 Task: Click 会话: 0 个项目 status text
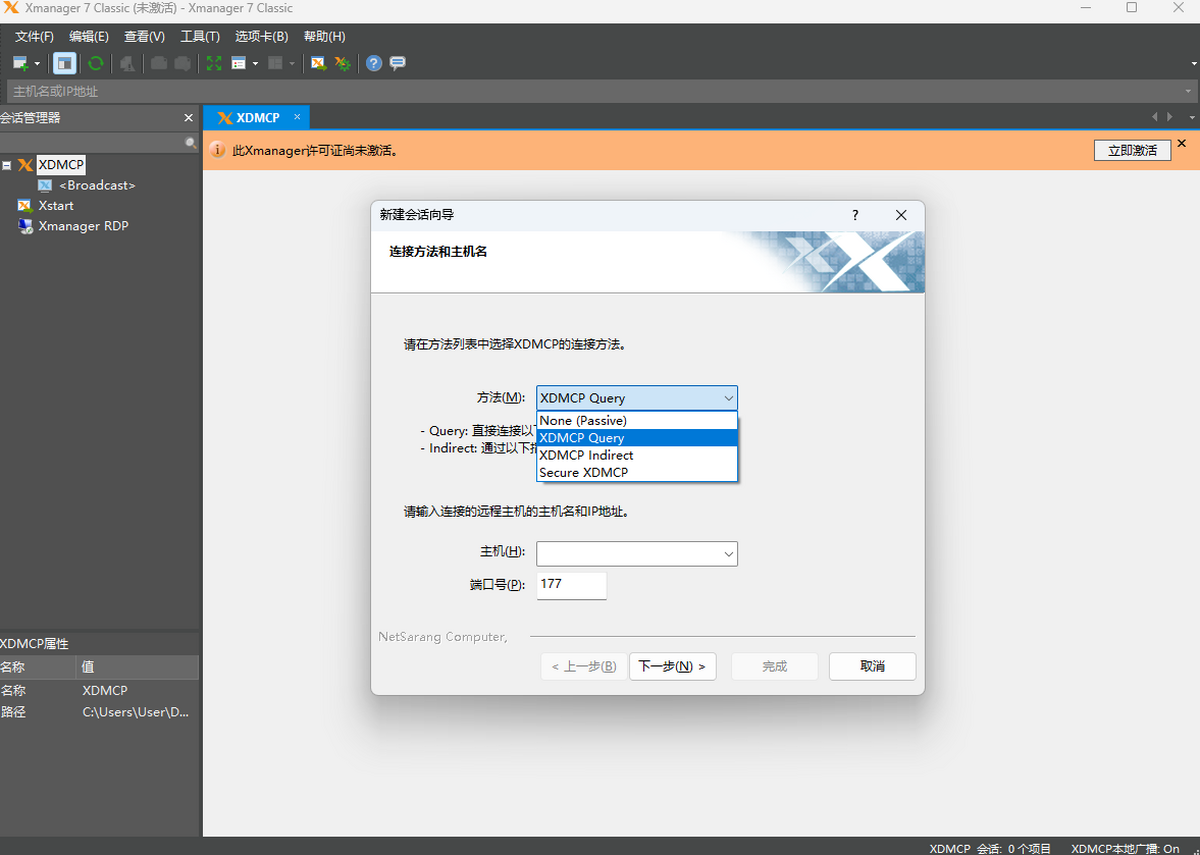click(1014, 848)
